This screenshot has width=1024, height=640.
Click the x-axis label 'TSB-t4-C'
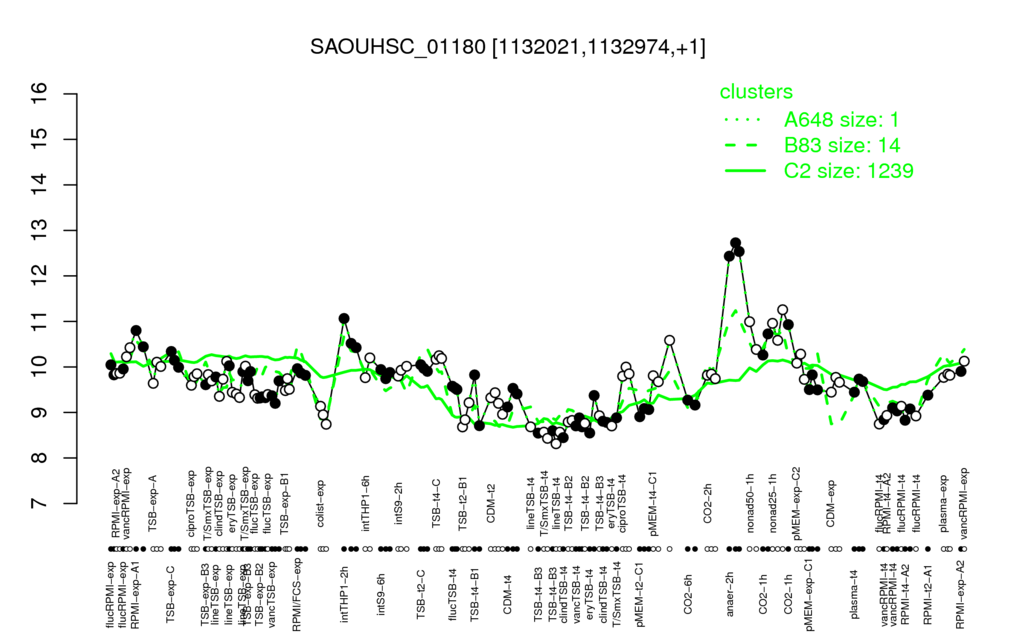(436, 504)
